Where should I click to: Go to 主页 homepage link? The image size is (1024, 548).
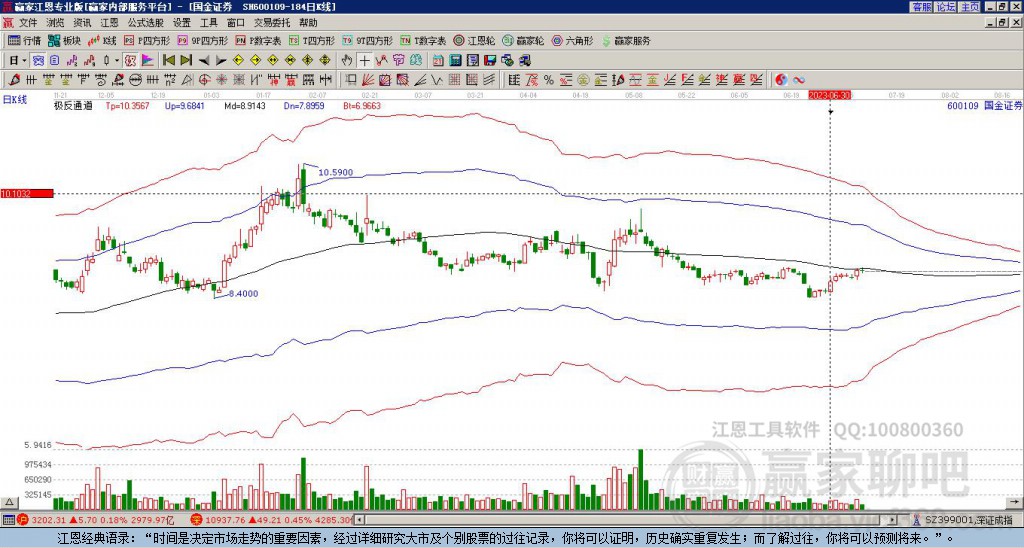click(x=969, y=7)
